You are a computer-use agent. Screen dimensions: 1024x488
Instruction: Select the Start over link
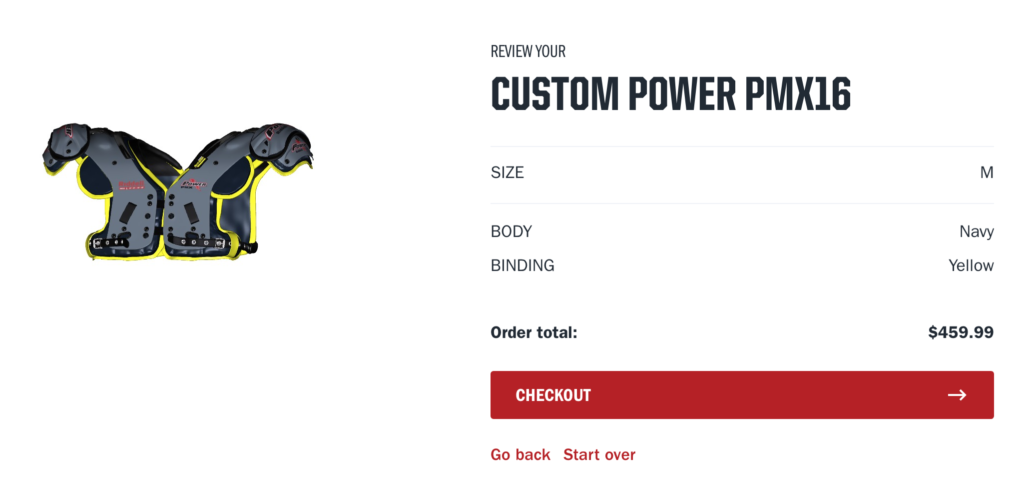[599, 455]
